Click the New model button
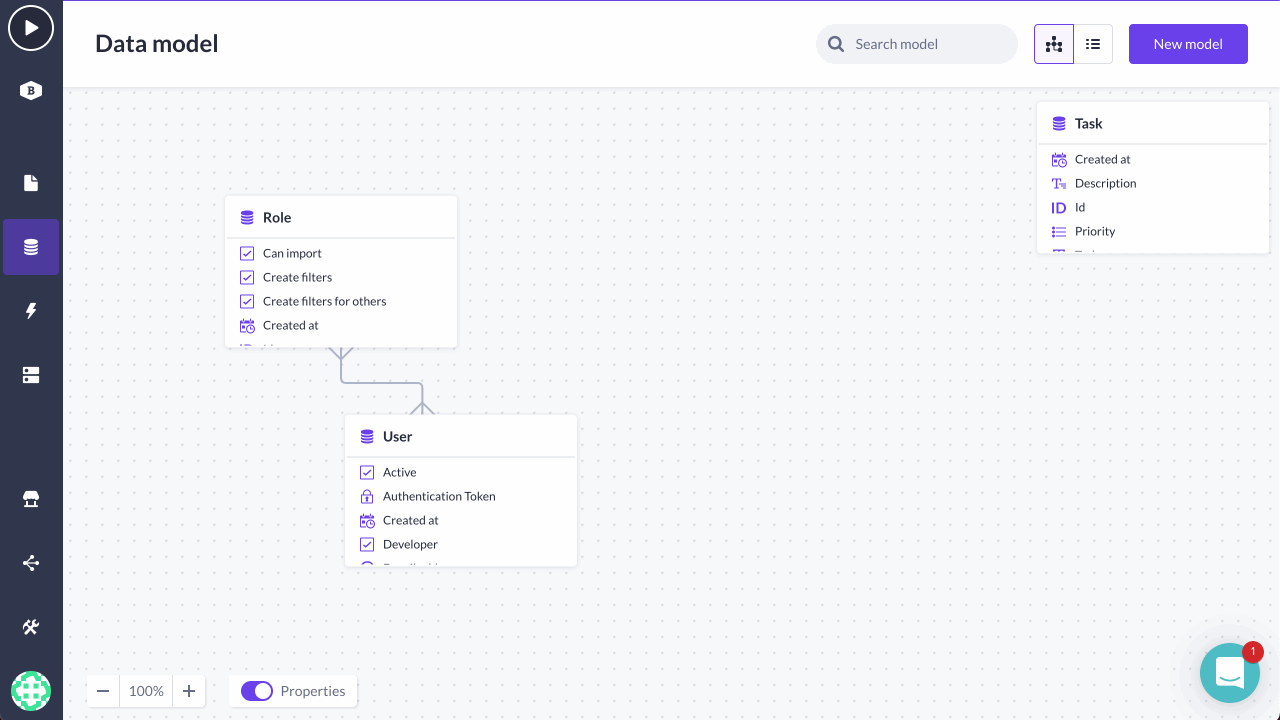This screenshot has height=720, width=1280. click(1188, 43)
